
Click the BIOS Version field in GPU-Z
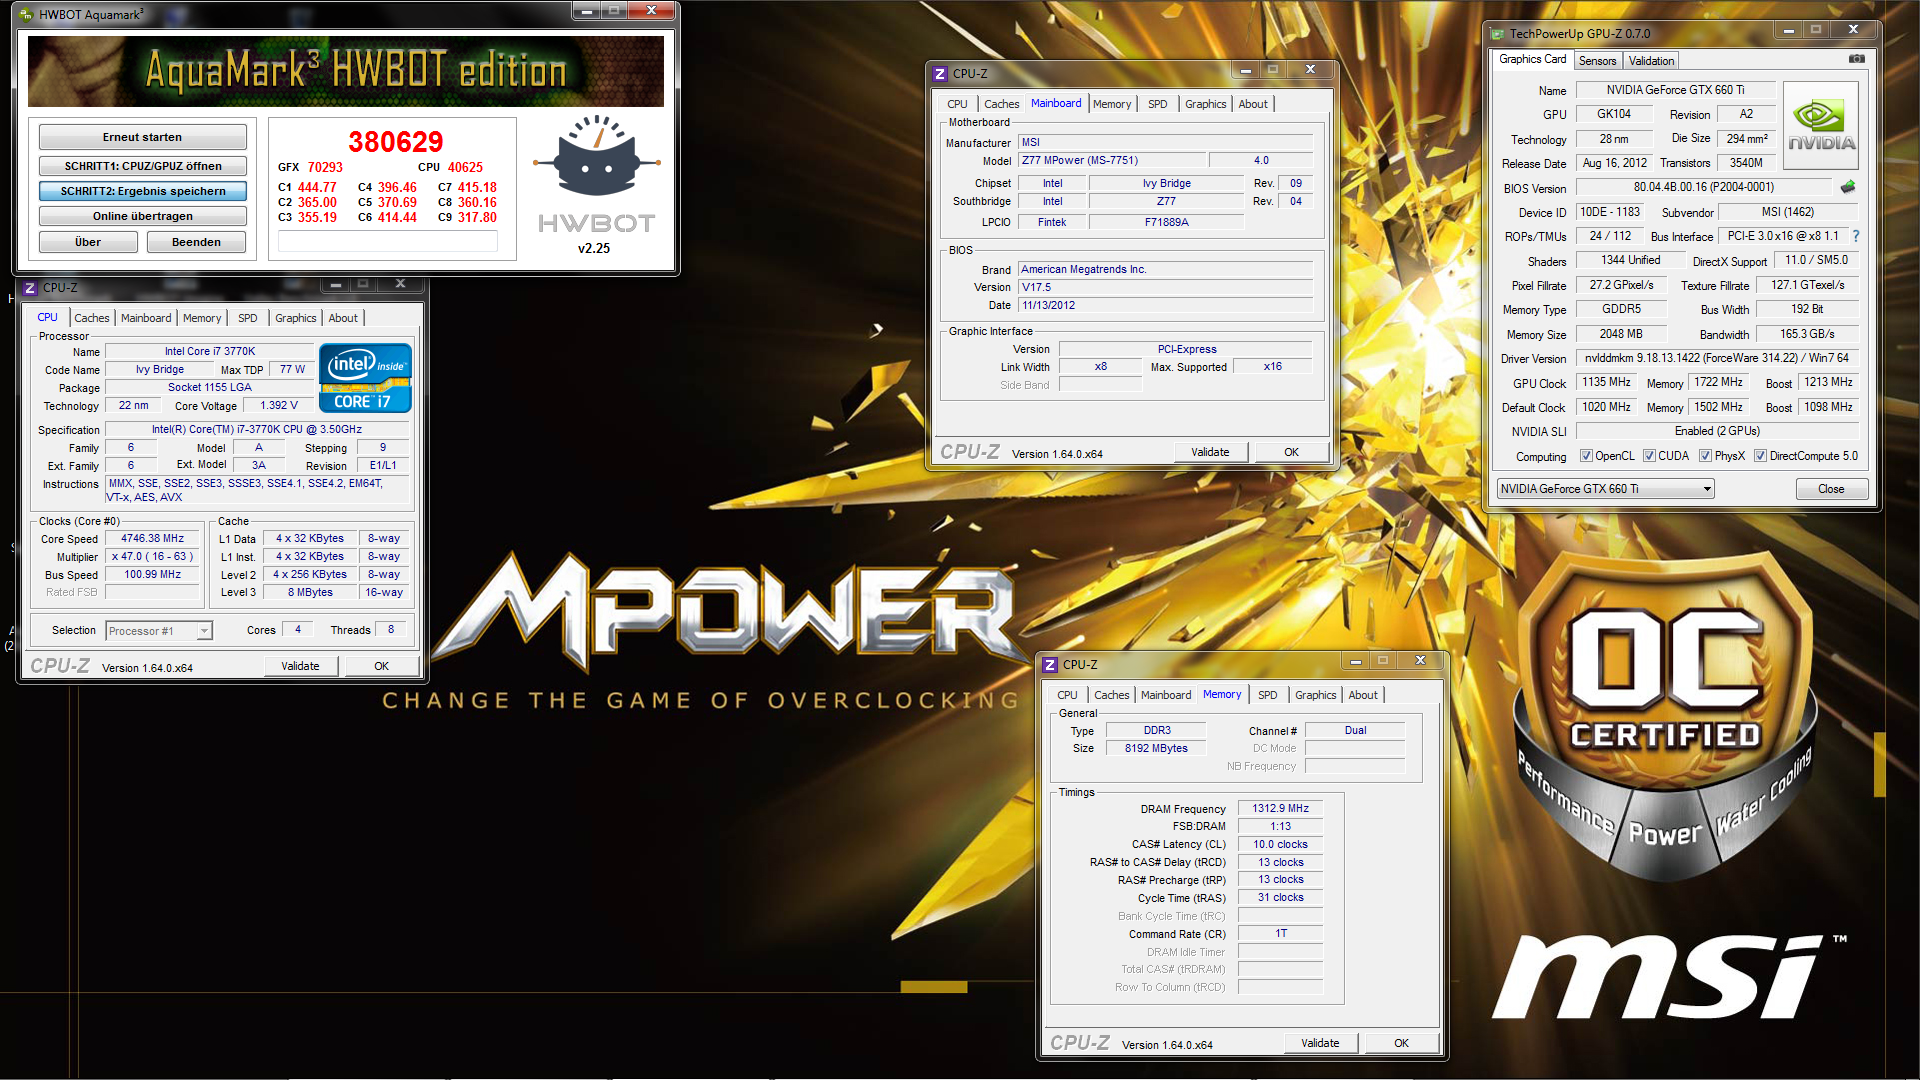tap(1704, 188)
